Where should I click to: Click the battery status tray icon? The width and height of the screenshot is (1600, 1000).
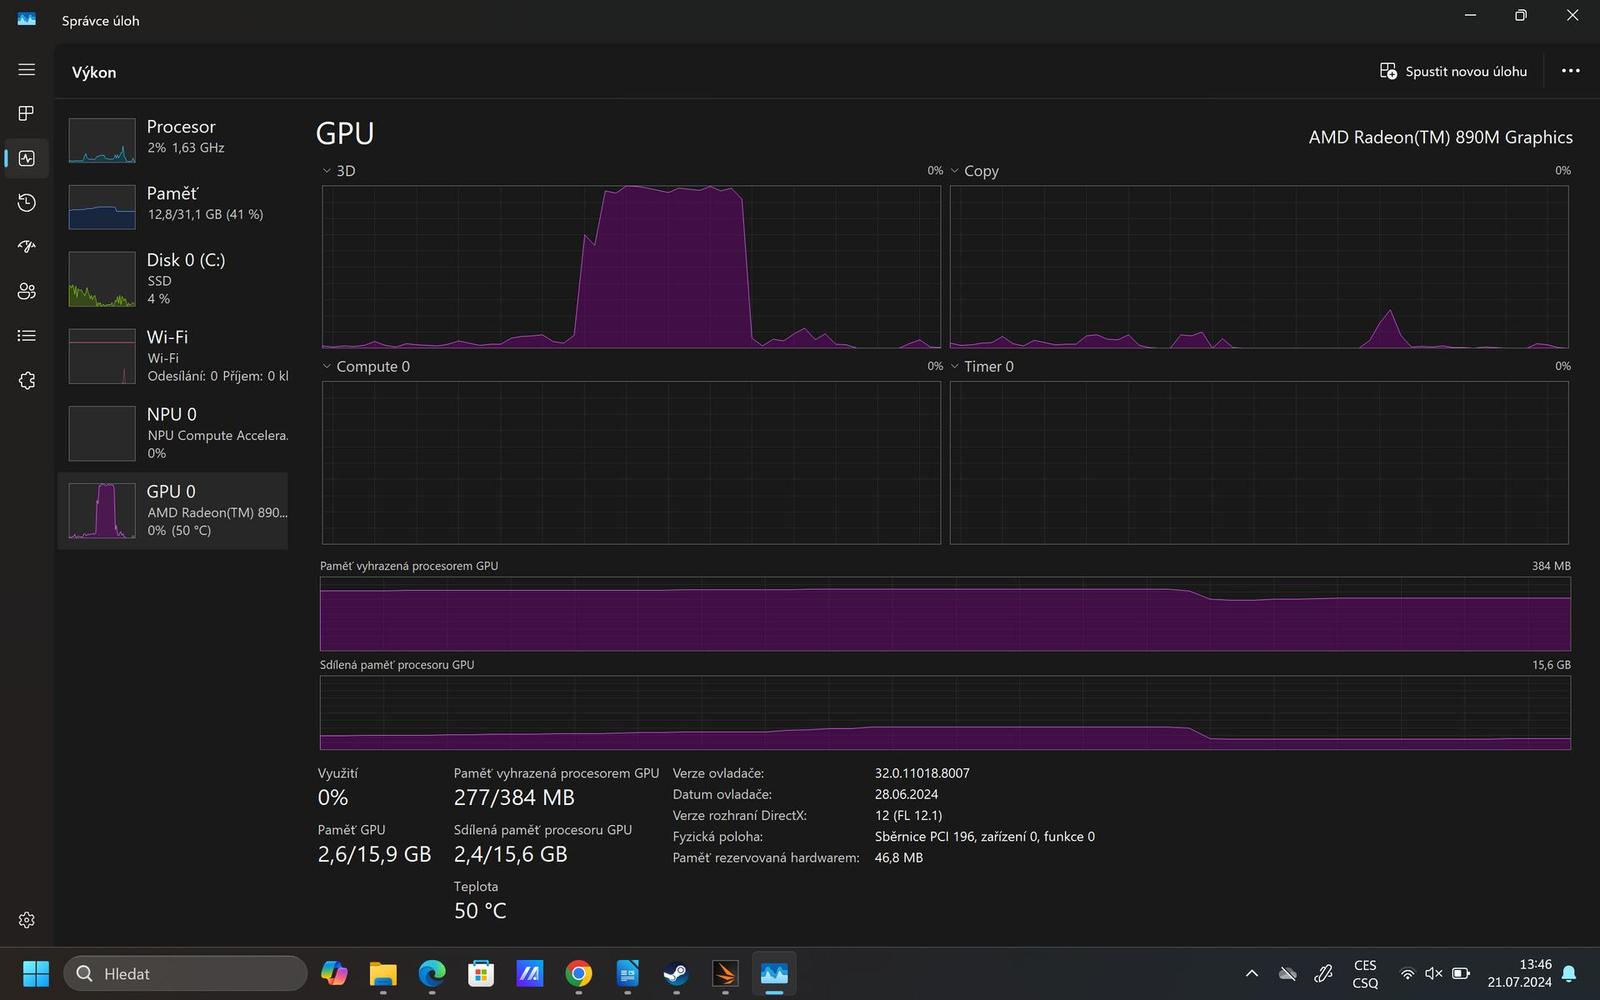pos(1461,974)
